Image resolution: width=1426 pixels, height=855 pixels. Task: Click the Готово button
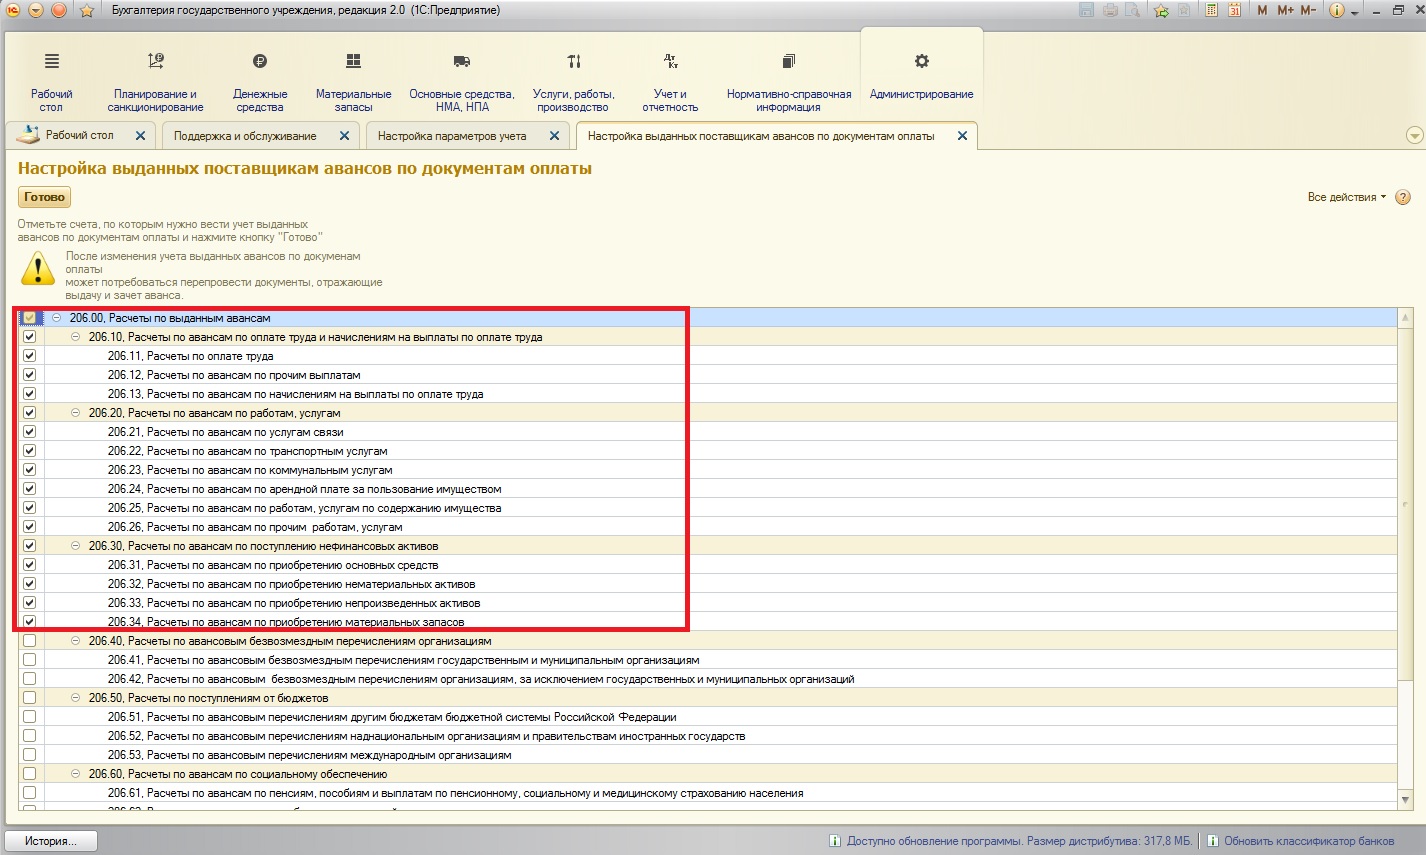click(x=44, y=197)
